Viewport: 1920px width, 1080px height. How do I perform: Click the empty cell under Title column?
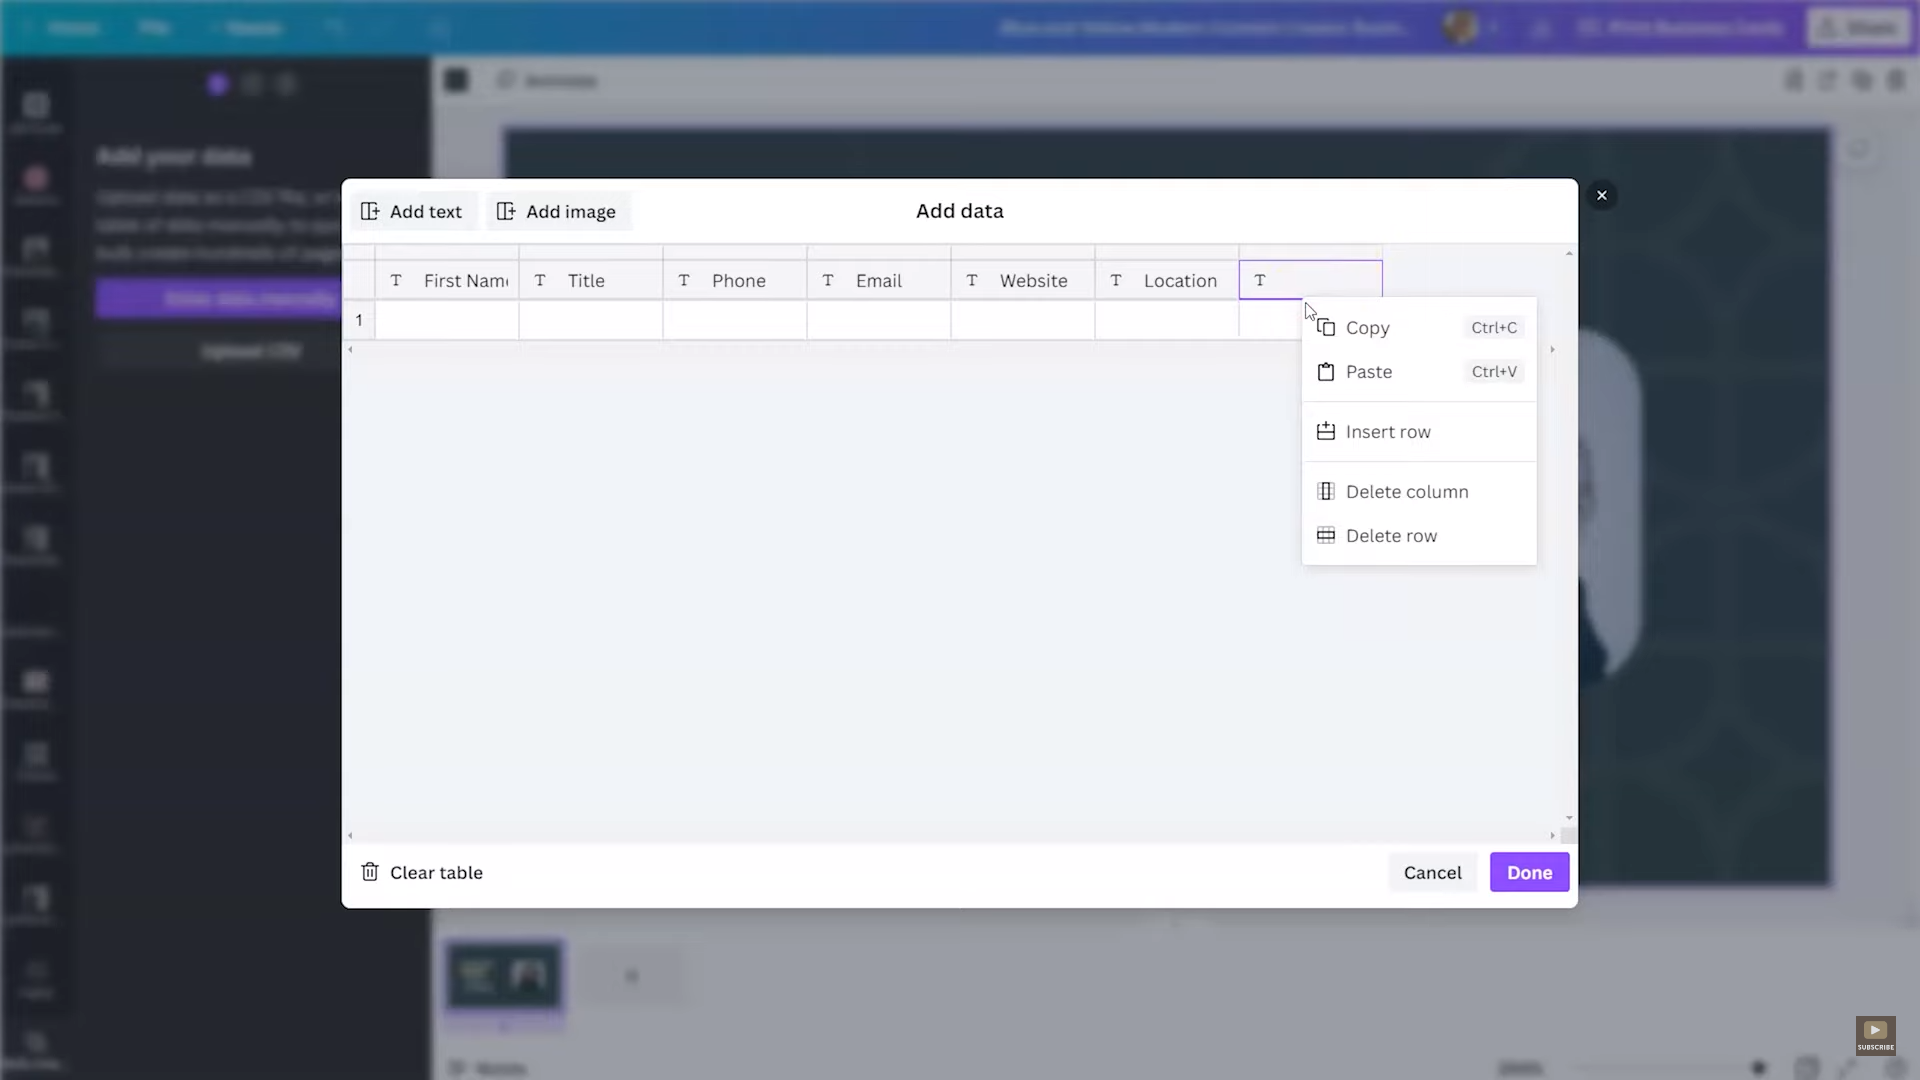tap(590, 321)
